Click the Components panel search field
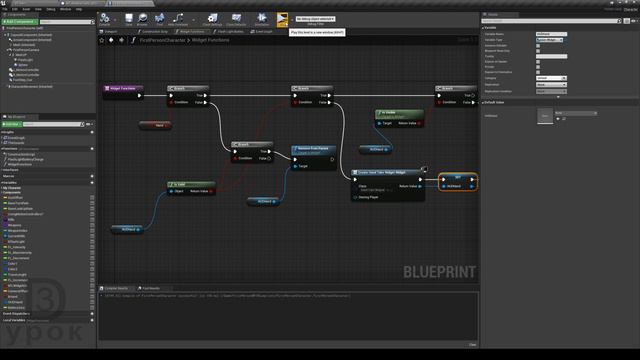Screen dimensions: 640x360 tap(67, 22)
